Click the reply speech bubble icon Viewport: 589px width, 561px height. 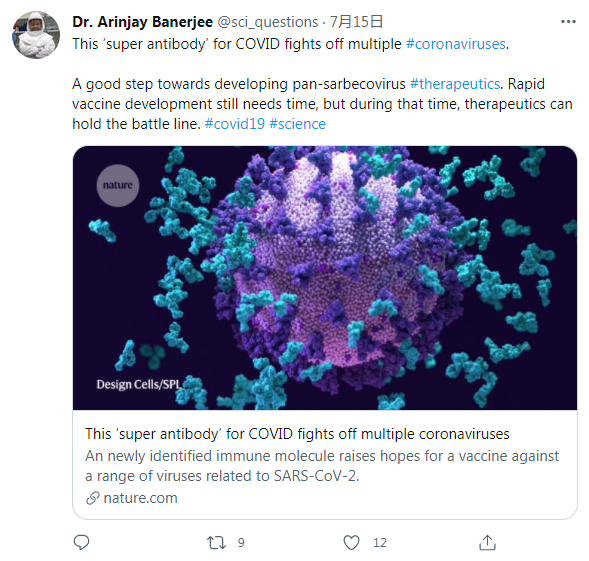(x=81, y=542)
